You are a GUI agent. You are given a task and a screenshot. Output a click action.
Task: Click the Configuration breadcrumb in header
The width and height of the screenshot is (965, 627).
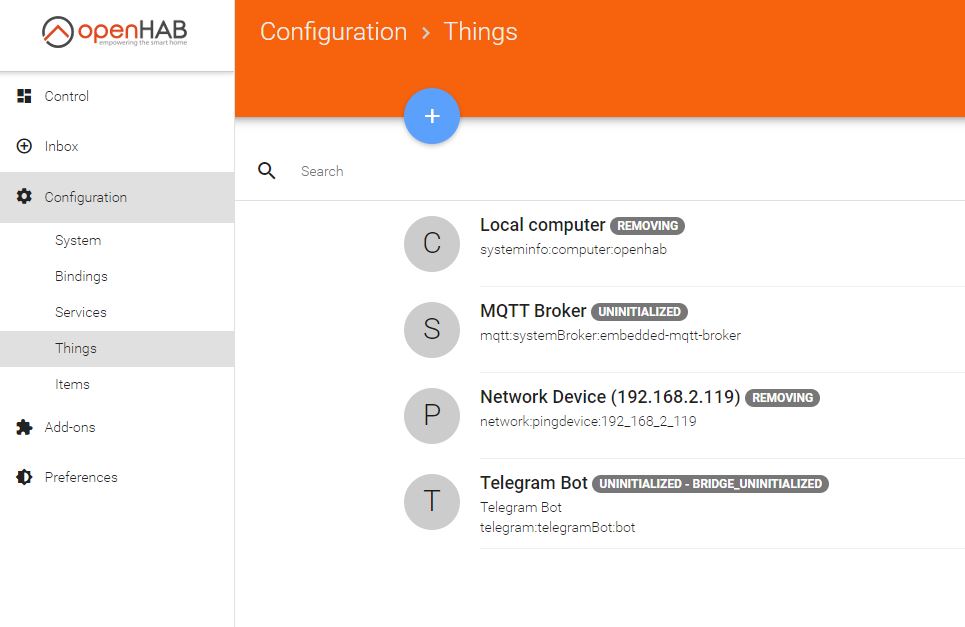(x=333, y=31)
